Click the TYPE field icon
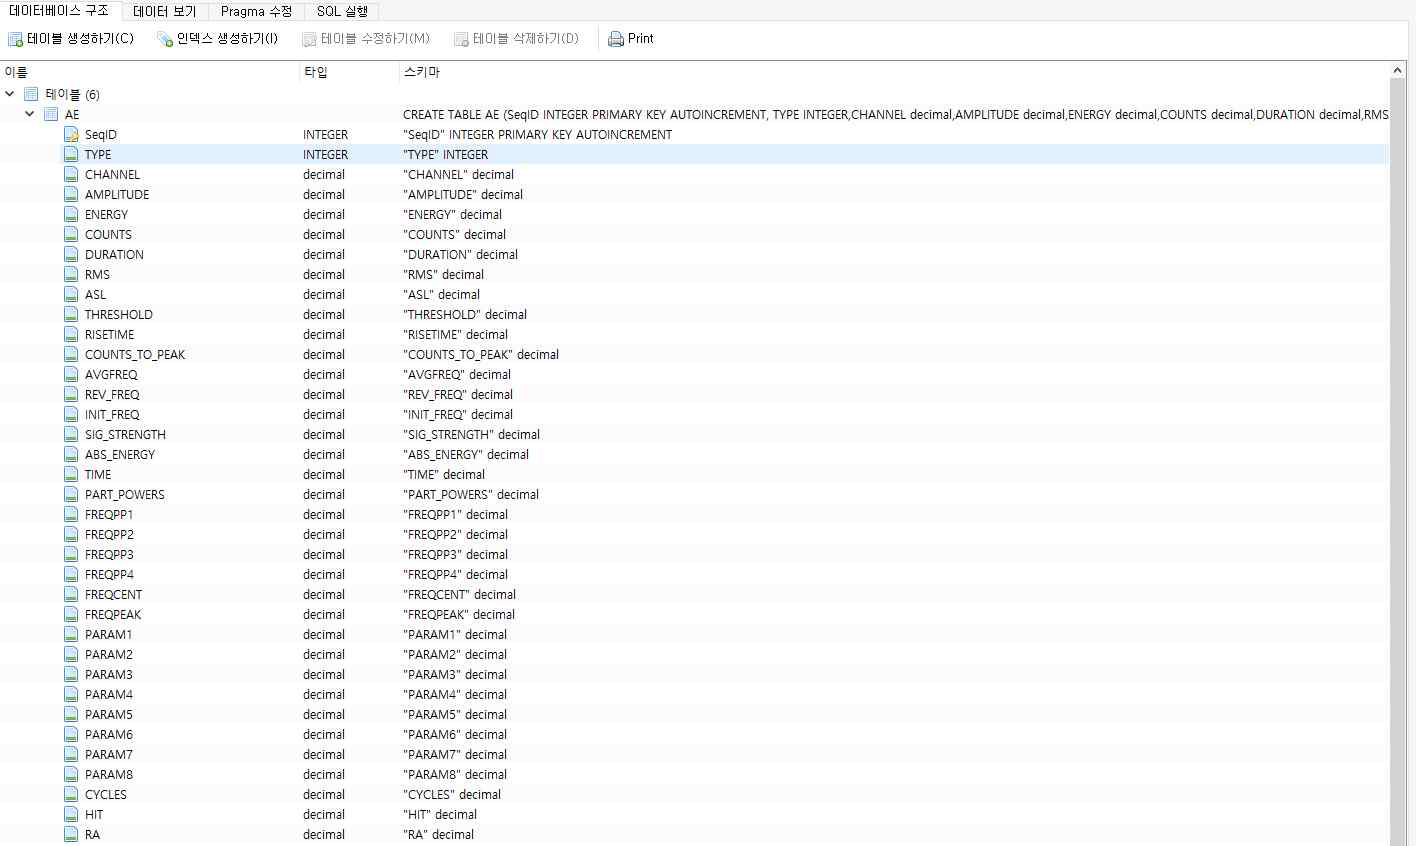The height and width of the screenshot is (846, 1416). 71,154
